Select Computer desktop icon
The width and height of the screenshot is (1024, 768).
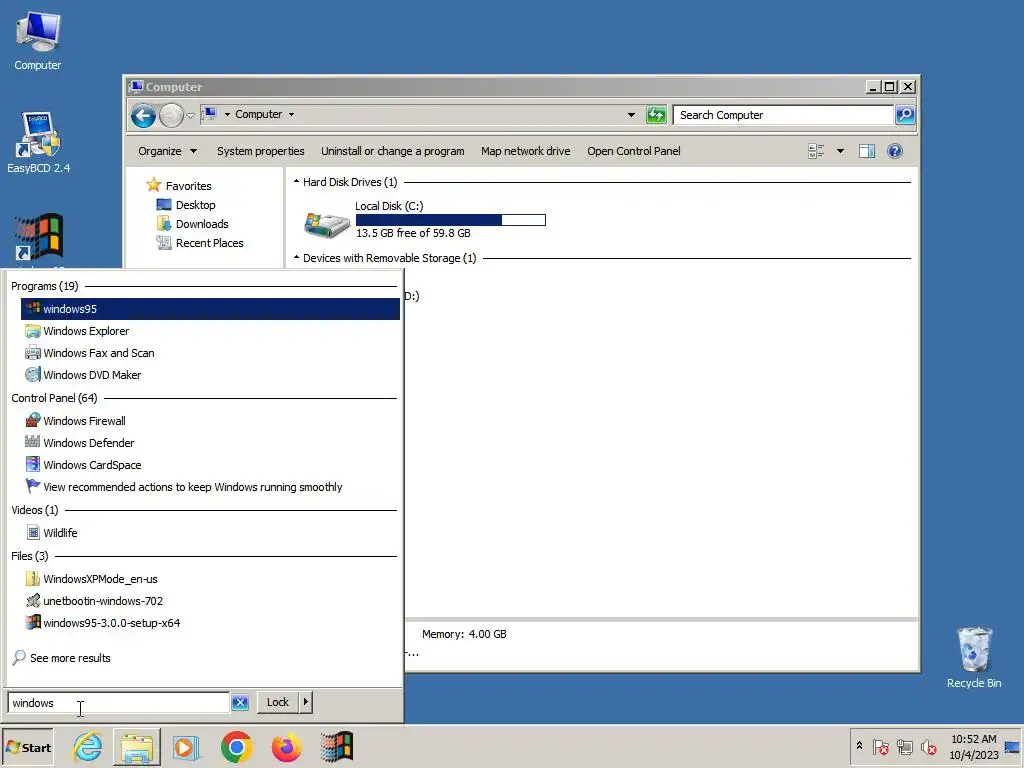click(37, 41)
